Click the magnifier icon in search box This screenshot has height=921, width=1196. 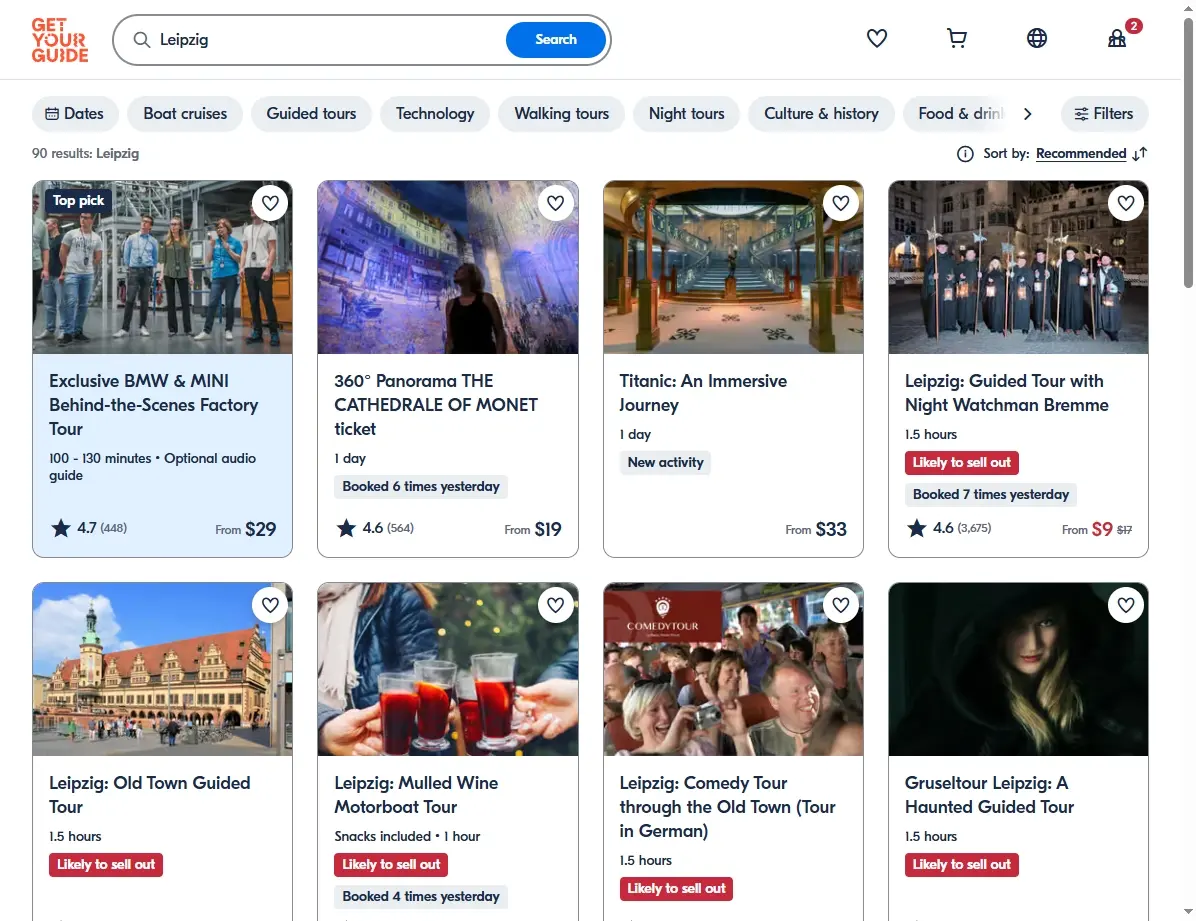point(142,40)
